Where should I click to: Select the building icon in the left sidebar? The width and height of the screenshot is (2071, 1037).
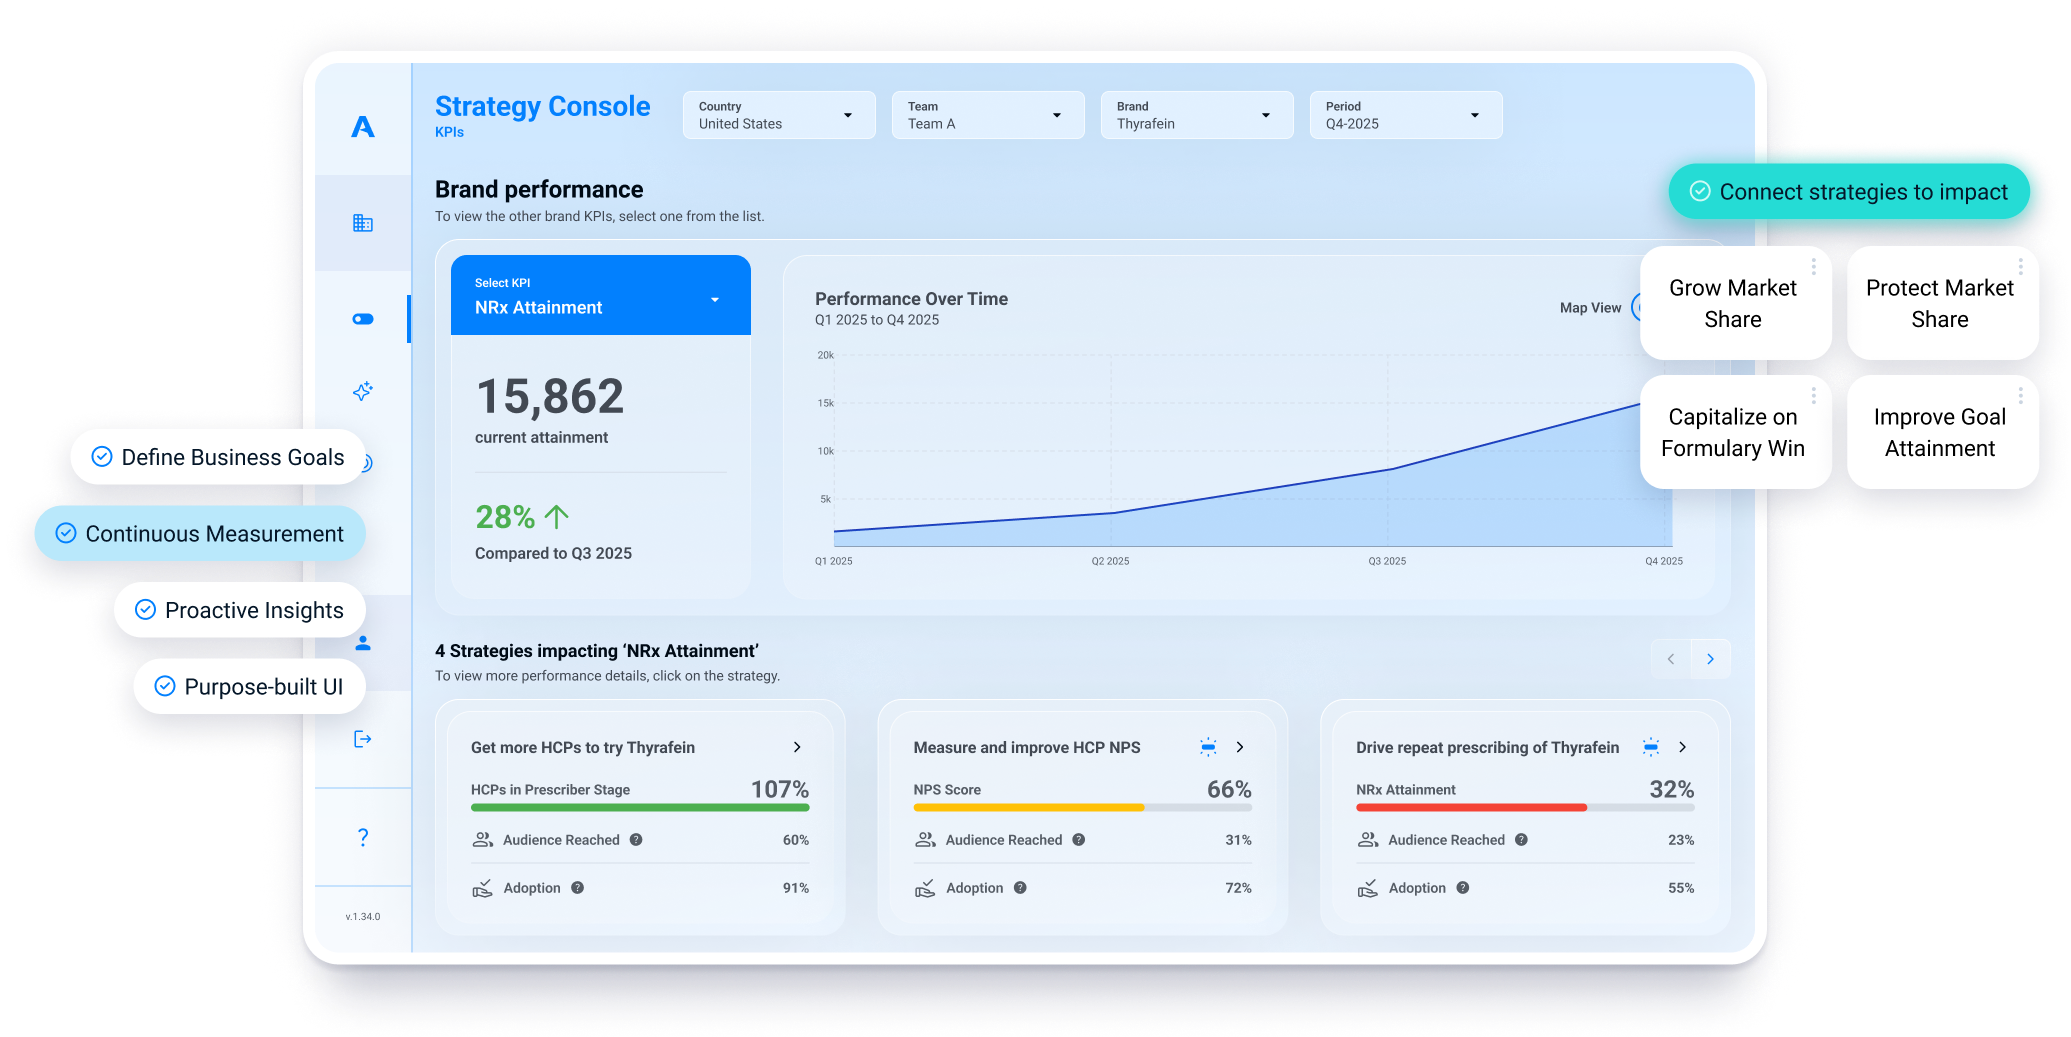362,223
